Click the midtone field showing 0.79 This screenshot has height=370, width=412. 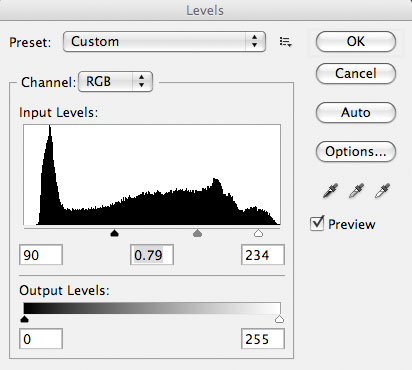[152, 255]
